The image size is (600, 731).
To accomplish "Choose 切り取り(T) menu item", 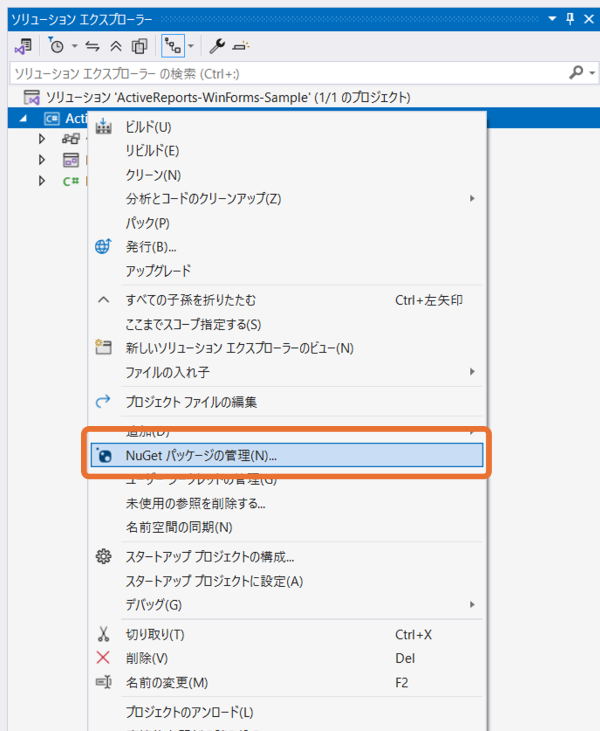I will point(287,634).
